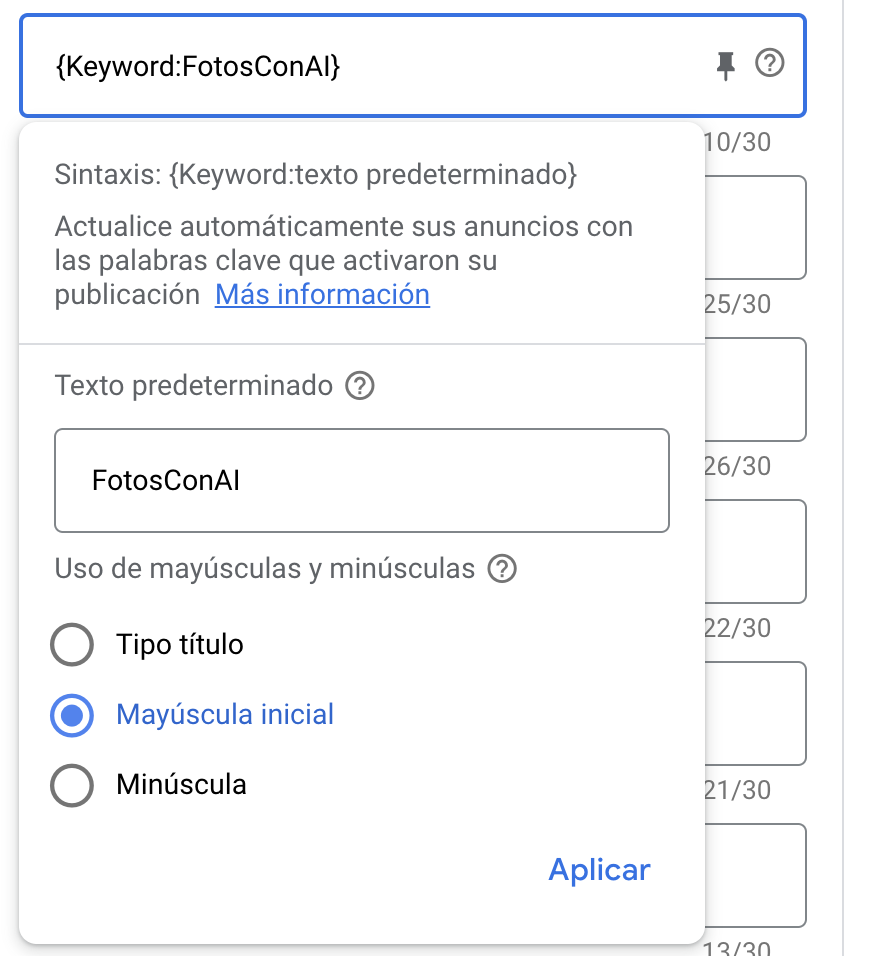The height and width of the screenshot is (956, 886).
Task: Focus the headline box above the 22/30 counter
Action: coord(756,552)
